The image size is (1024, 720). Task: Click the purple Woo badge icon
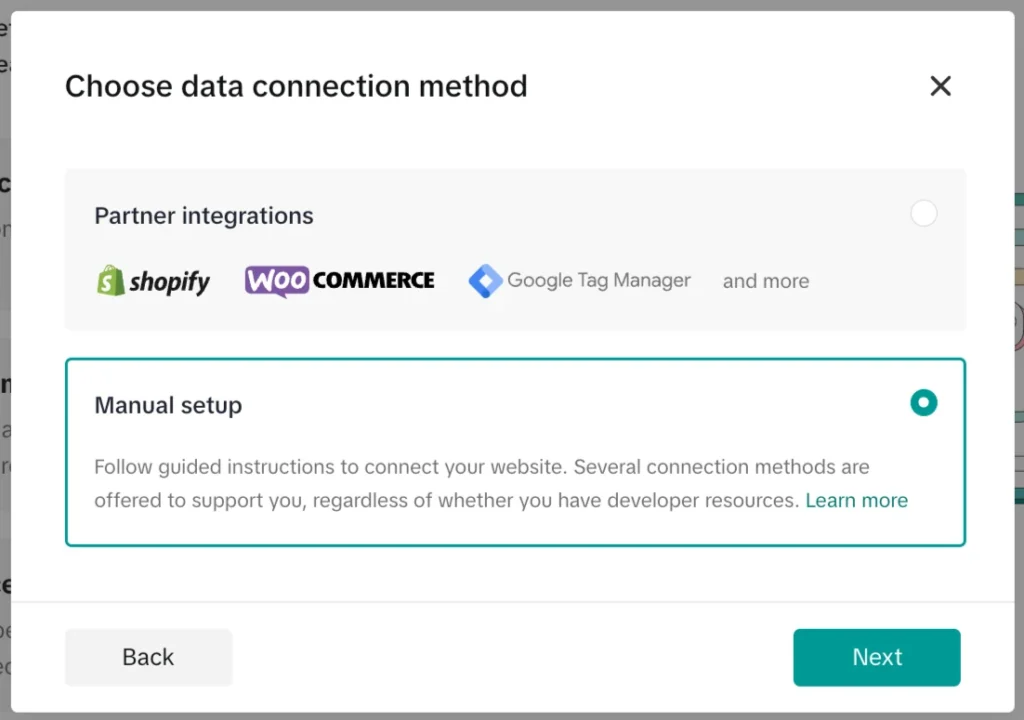click(x=276, y=281)
